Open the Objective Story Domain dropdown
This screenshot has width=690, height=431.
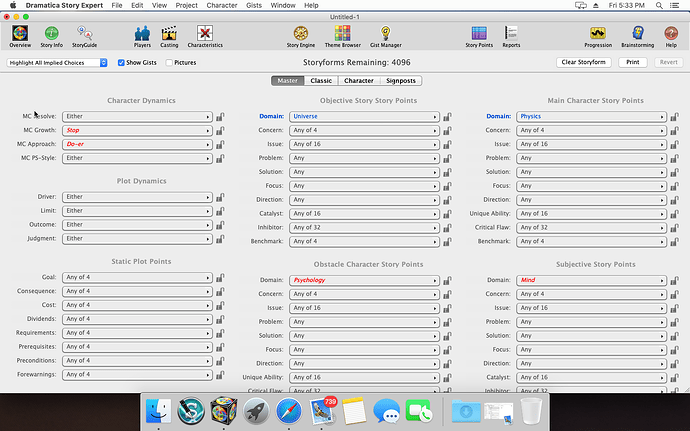(365, 116)
